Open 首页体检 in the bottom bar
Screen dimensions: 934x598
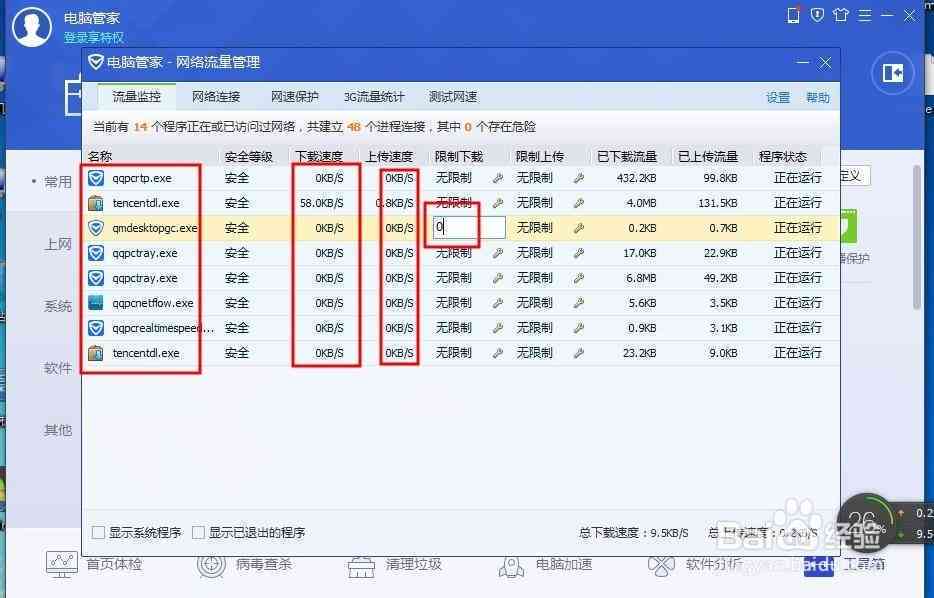[95, 564]
